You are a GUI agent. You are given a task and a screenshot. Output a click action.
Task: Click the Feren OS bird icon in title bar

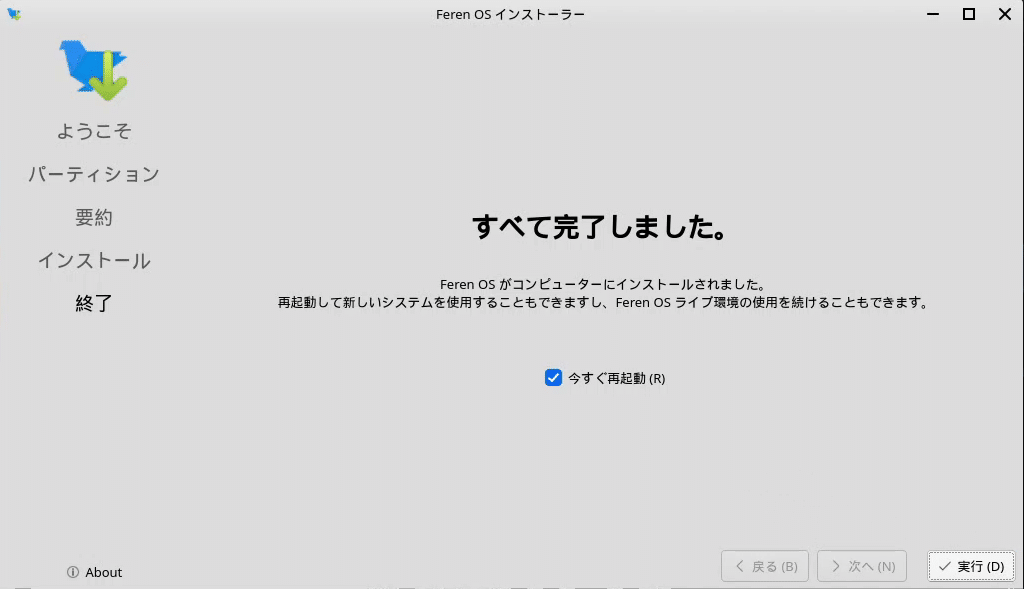coord(14,14)
